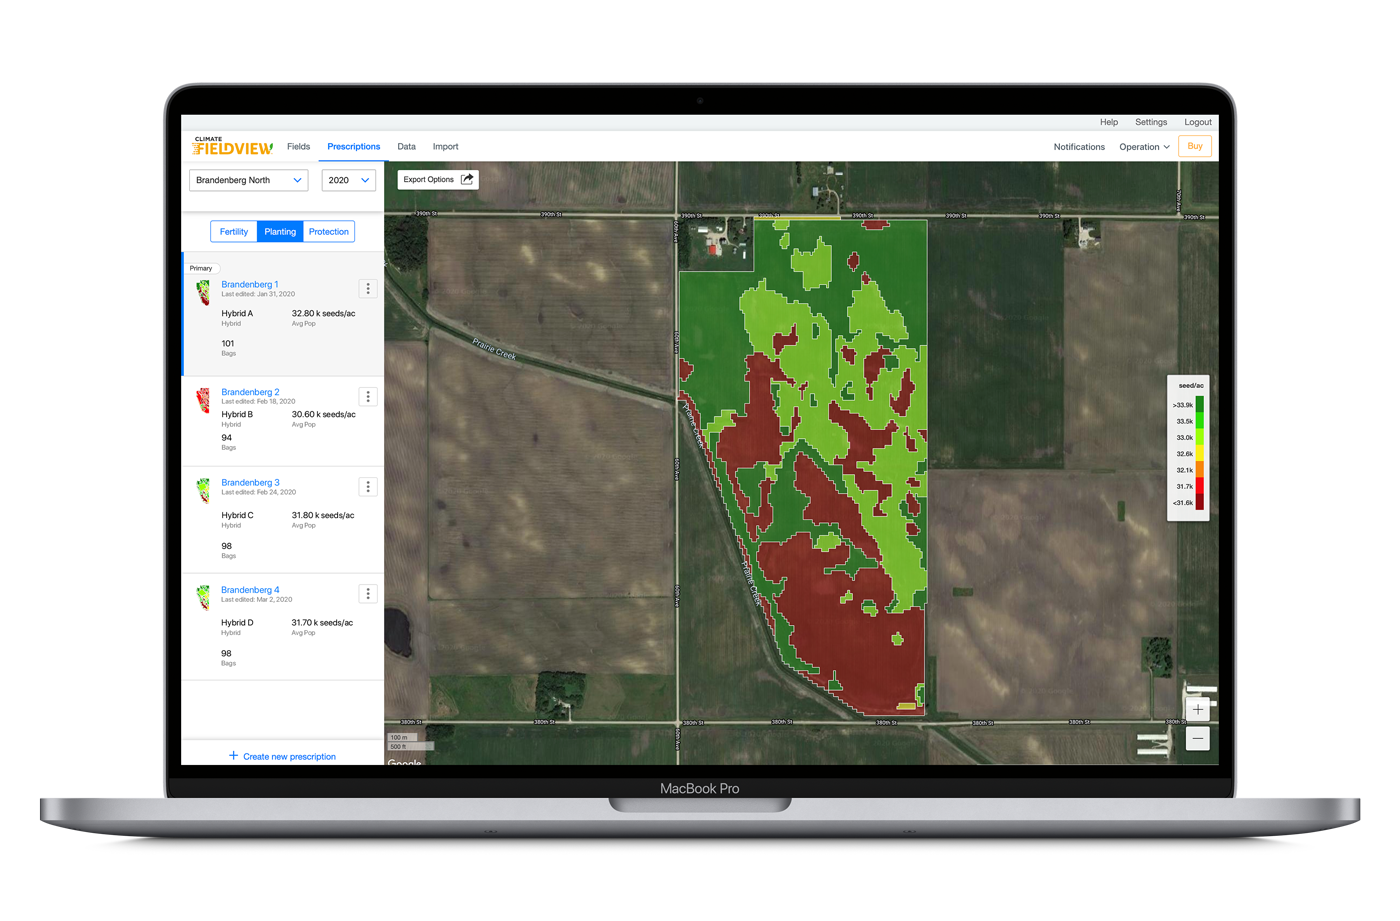This screenshot has width=1400, height=921.
Task: Open three-dot menu for Brandenberg 4
Action: coord(368,594)
